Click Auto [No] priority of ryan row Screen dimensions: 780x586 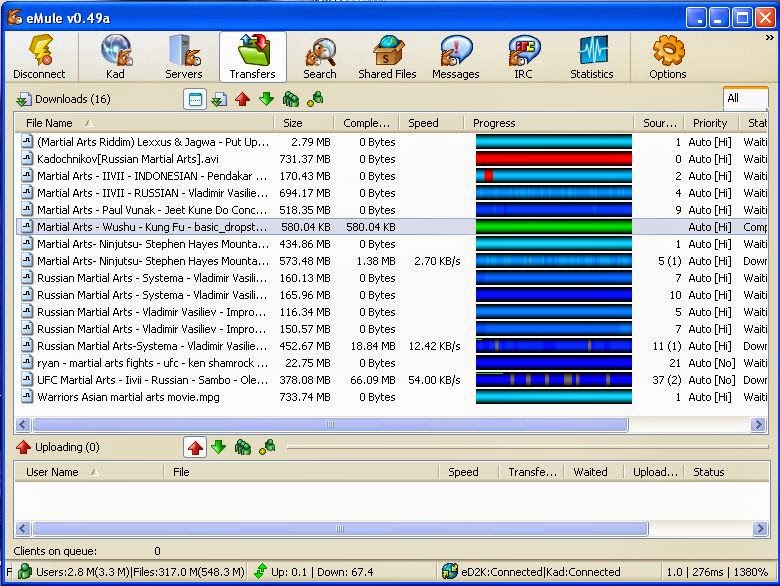(711, 363)
